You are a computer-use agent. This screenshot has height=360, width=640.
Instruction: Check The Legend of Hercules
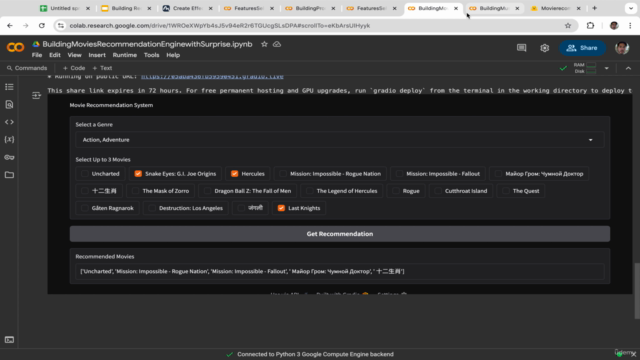coord(309,191)
